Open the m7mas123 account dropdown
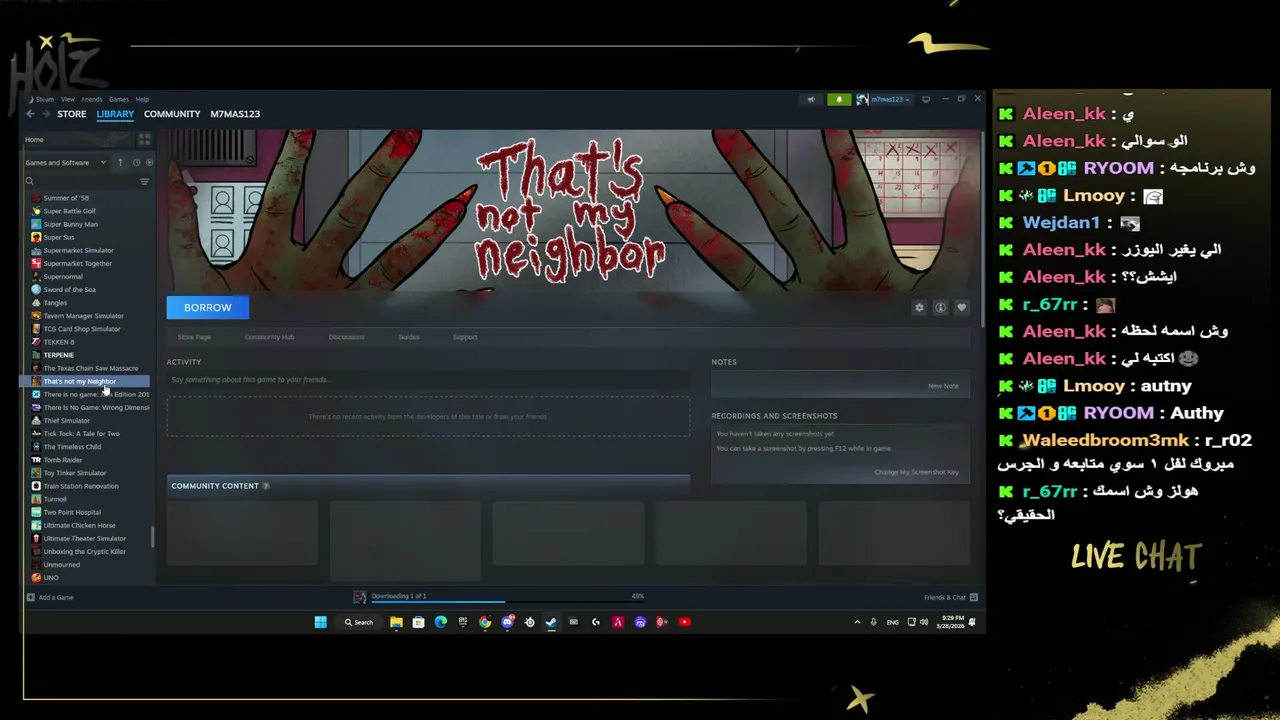This screenshot has height=720, width=1280. coord(883,99)
